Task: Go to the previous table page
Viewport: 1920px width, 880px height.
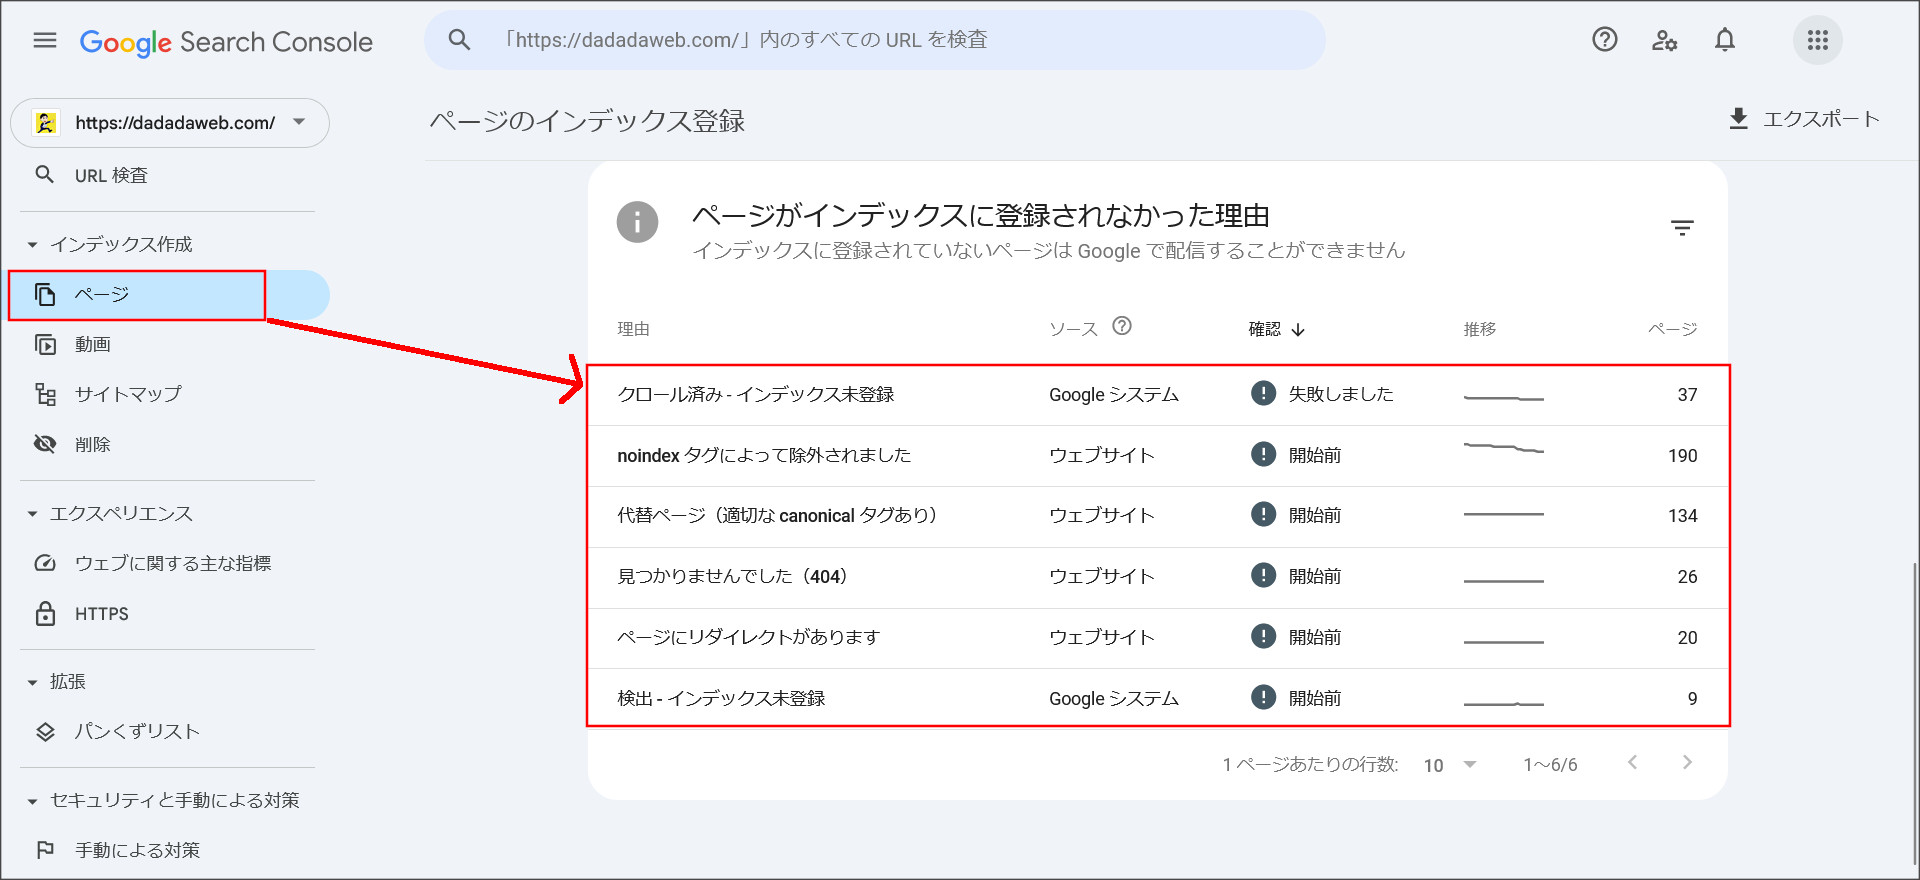Action: [x=1632, y=763]
